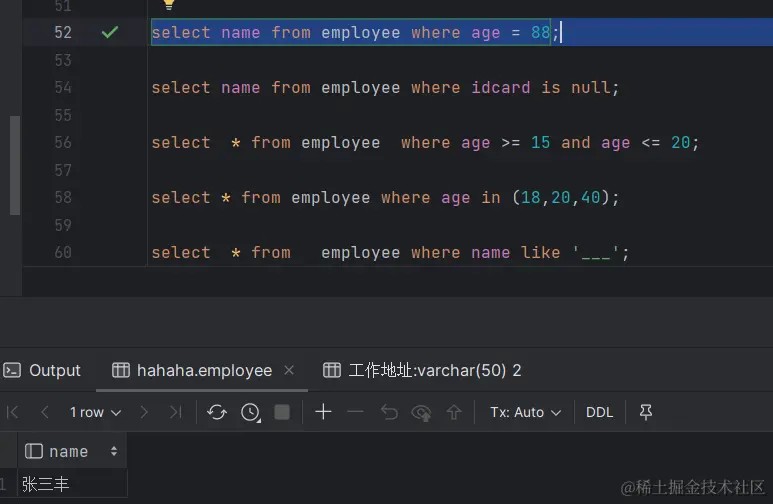The width and height of the screenshot is (773, 504).
Task: Place cursor in age = 88 query
Action: (355, 33)
